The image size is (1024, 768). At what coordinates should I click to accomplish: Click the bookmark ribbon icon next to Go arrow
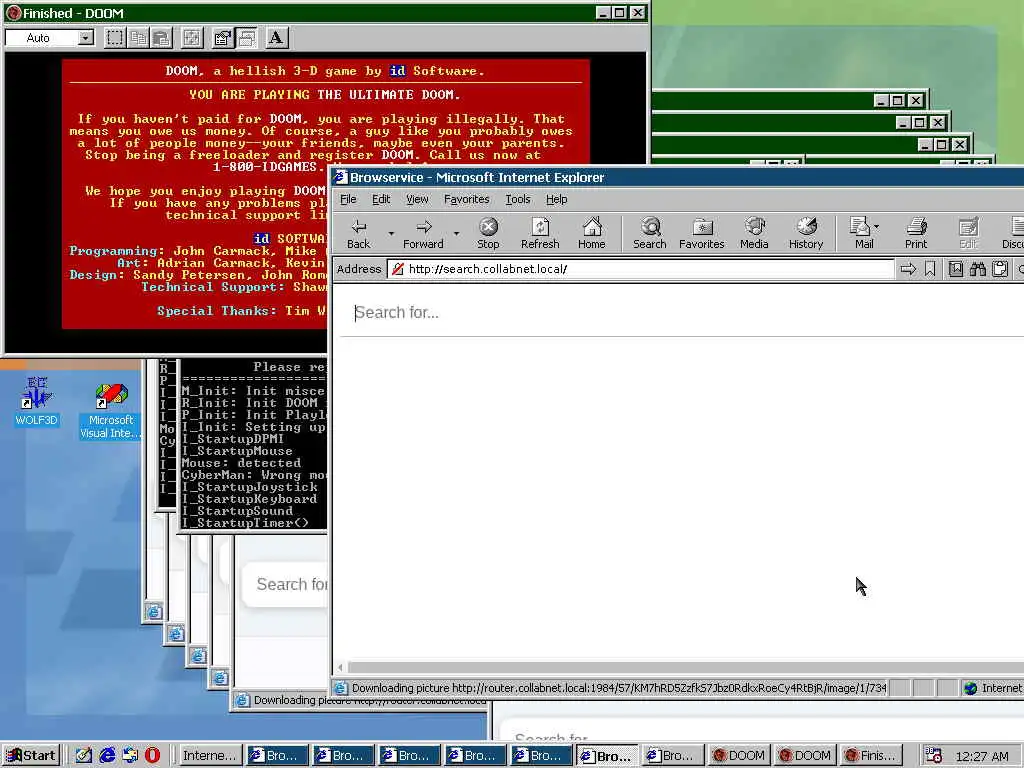click(x=930, y=269)
